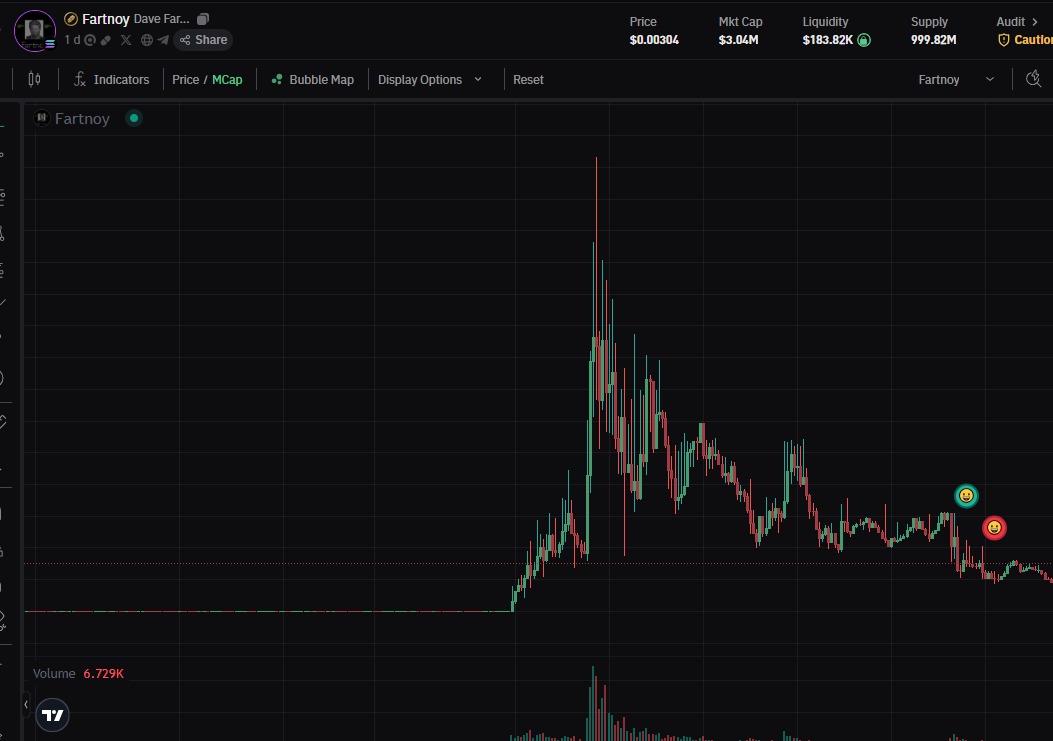The image size is (1053, 741).
Task: Click the volume value 6.729K
Action: (x=103, y=673)
